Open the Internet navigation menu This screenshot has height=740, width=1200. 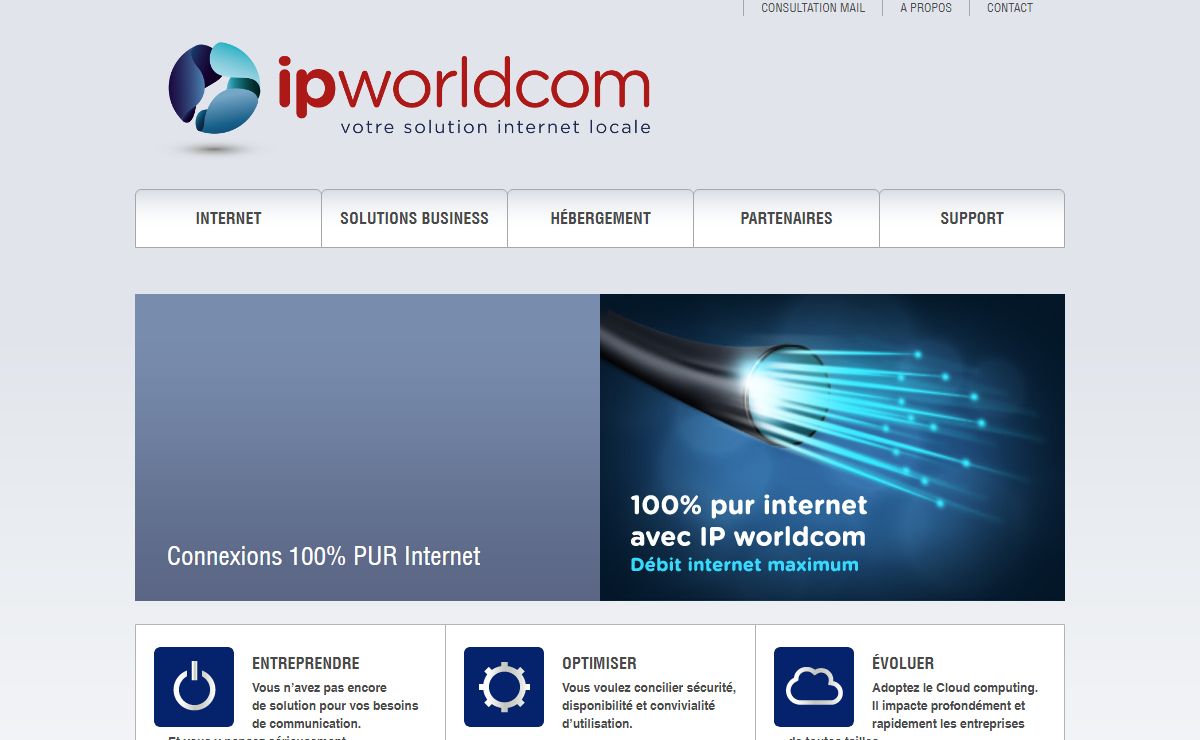pyautogui.click(x=228, y=218)
